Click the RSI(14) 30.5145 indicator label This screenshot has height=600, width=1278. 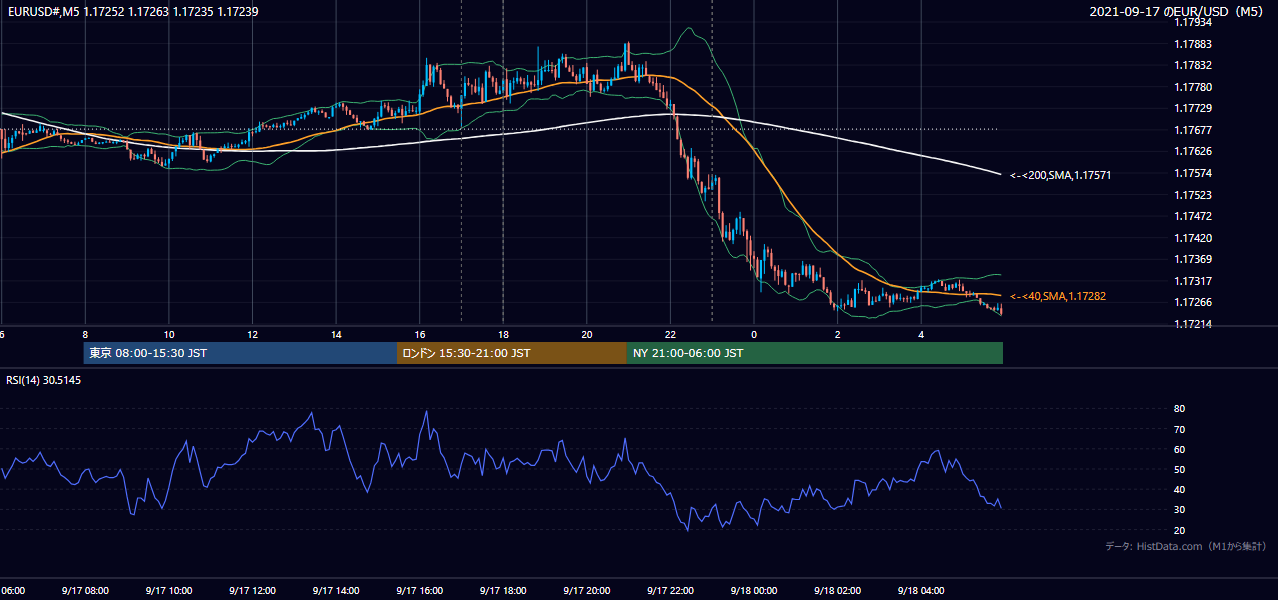point(44,380)
